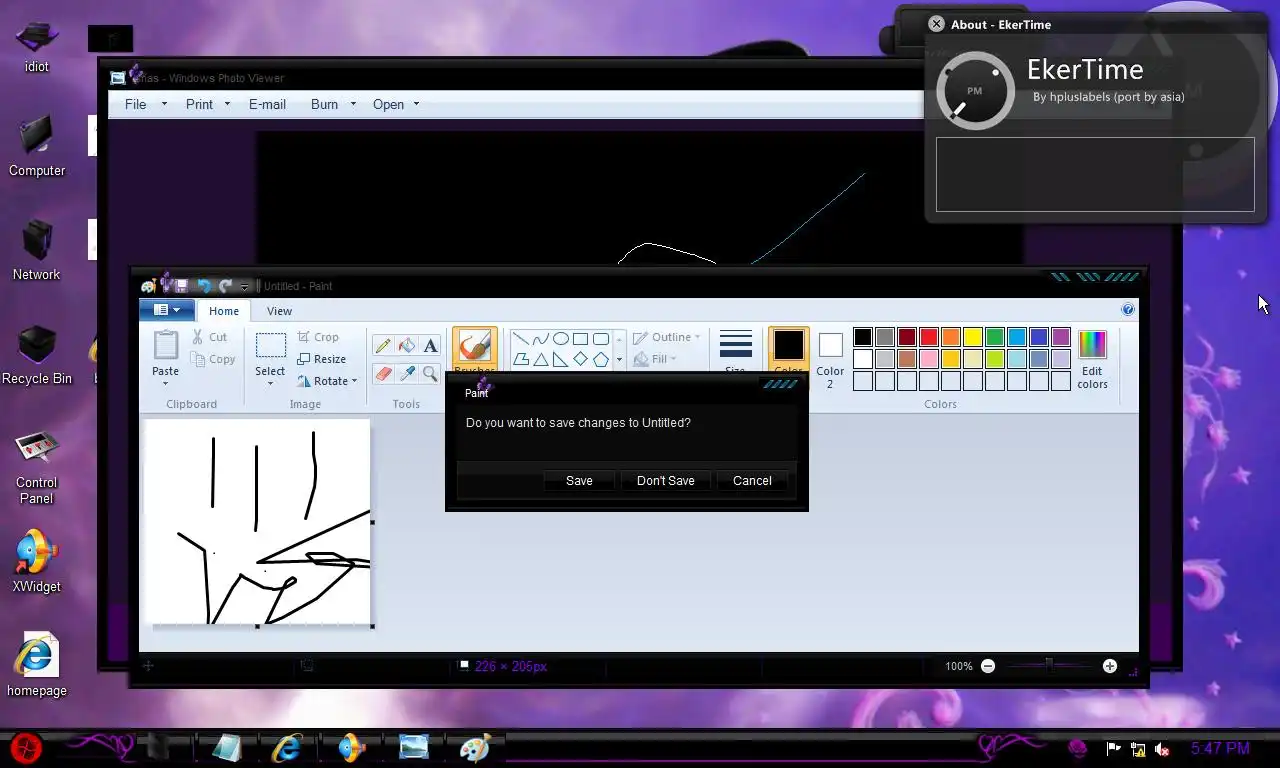Choose the red color swatch
This screenshot has width=1280, height=768.
pos(929,337)
